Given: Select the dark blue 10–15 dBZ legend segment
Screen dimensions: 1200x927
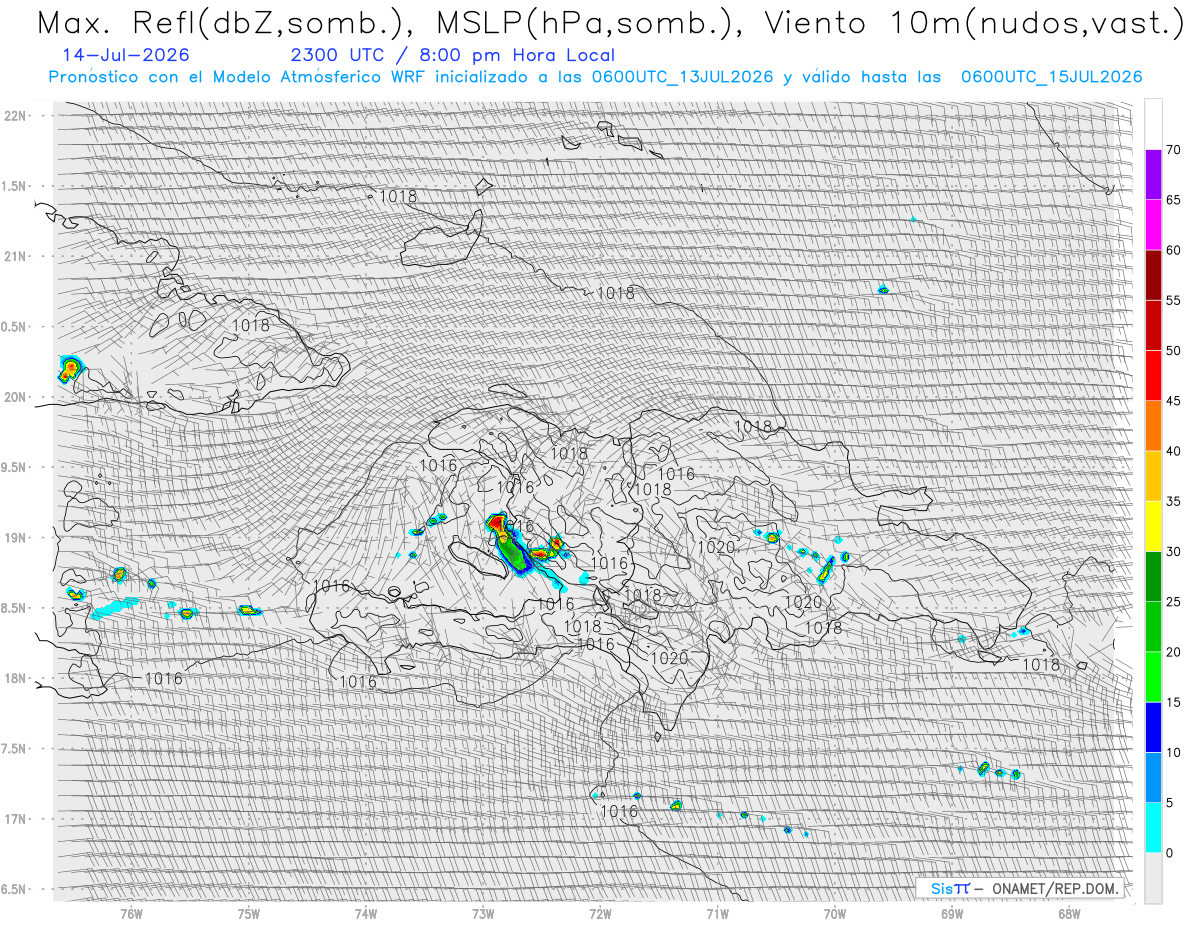Looking at the screenshot, I should 1153,727.
